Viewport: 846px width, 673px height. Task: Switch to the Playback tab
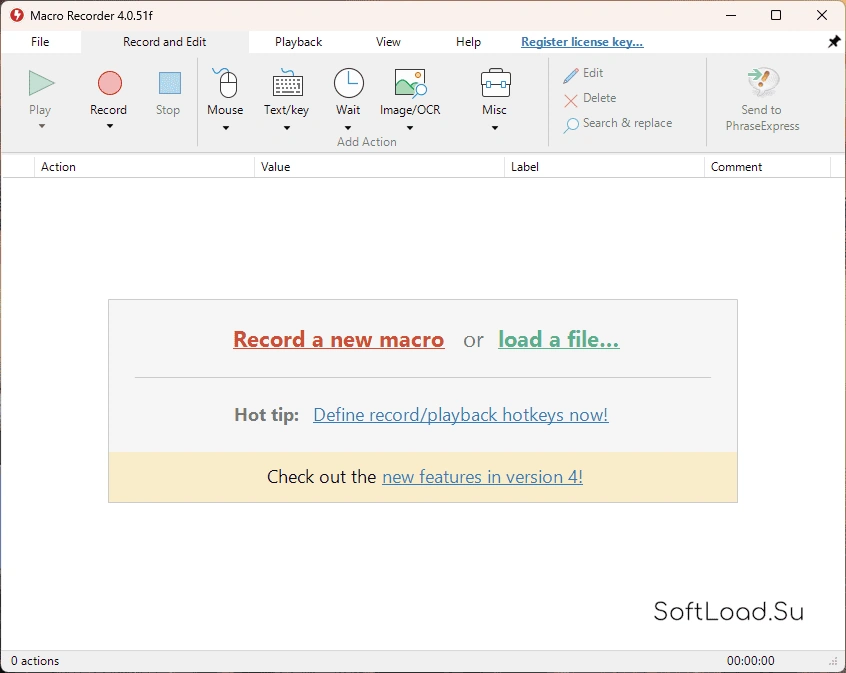(x=298, y=42)
